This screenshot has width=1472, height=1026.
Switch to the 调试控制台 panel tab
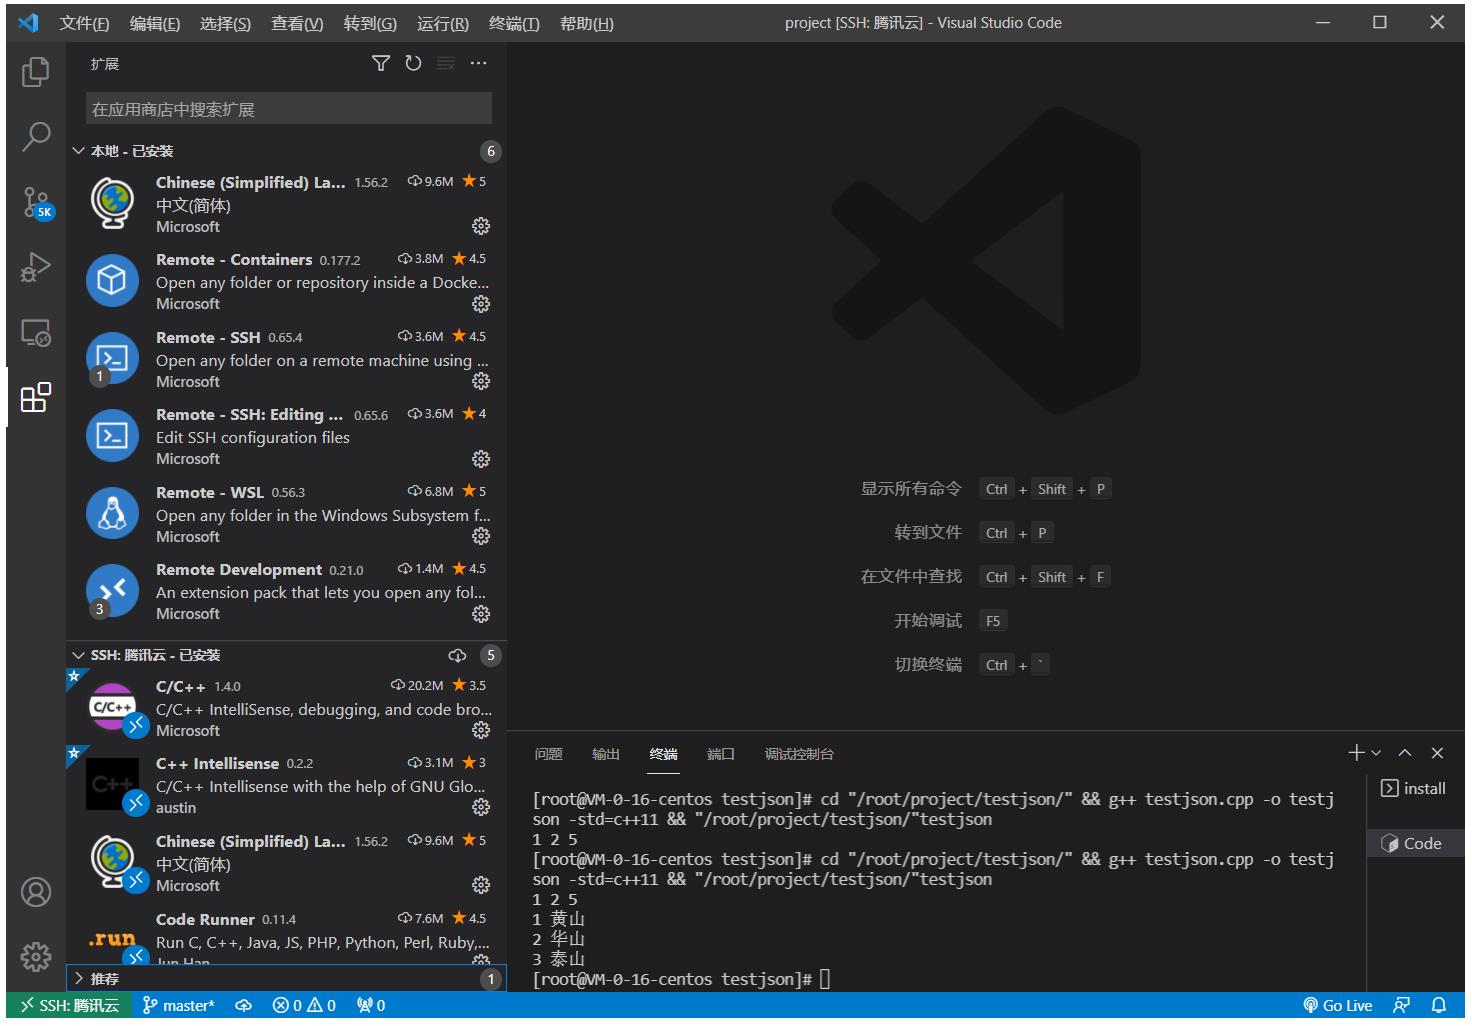(799, 754)
